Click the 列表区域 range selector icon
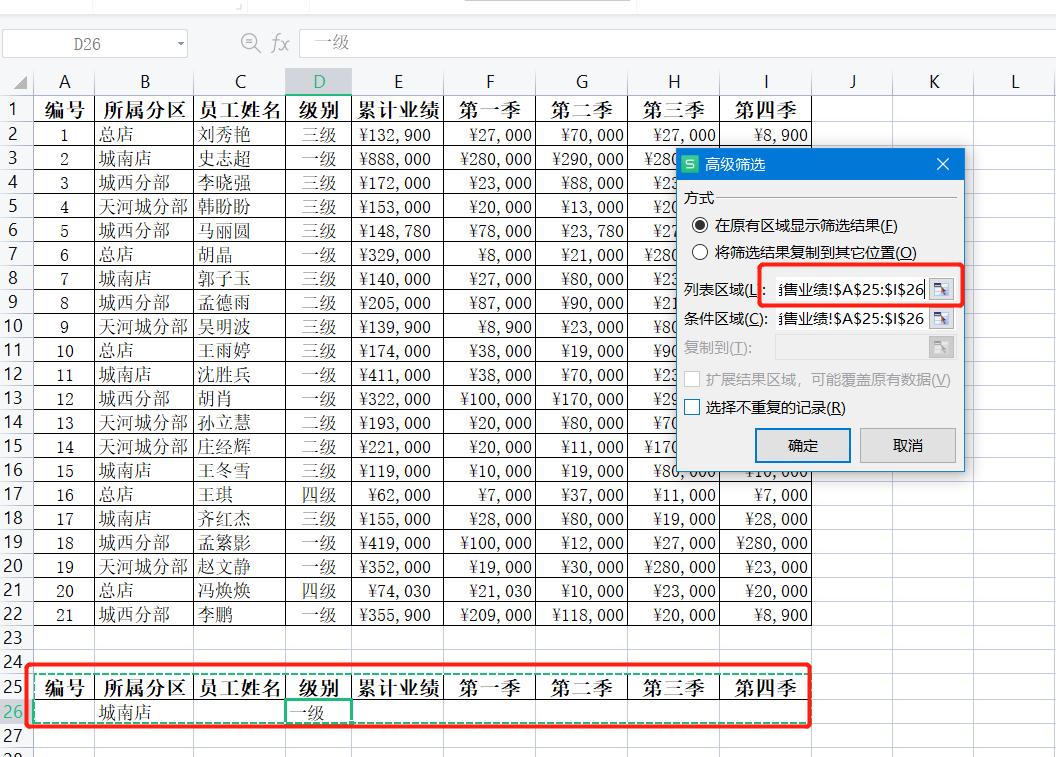This screenshot has width=1056, height=757. coord(940,290)
